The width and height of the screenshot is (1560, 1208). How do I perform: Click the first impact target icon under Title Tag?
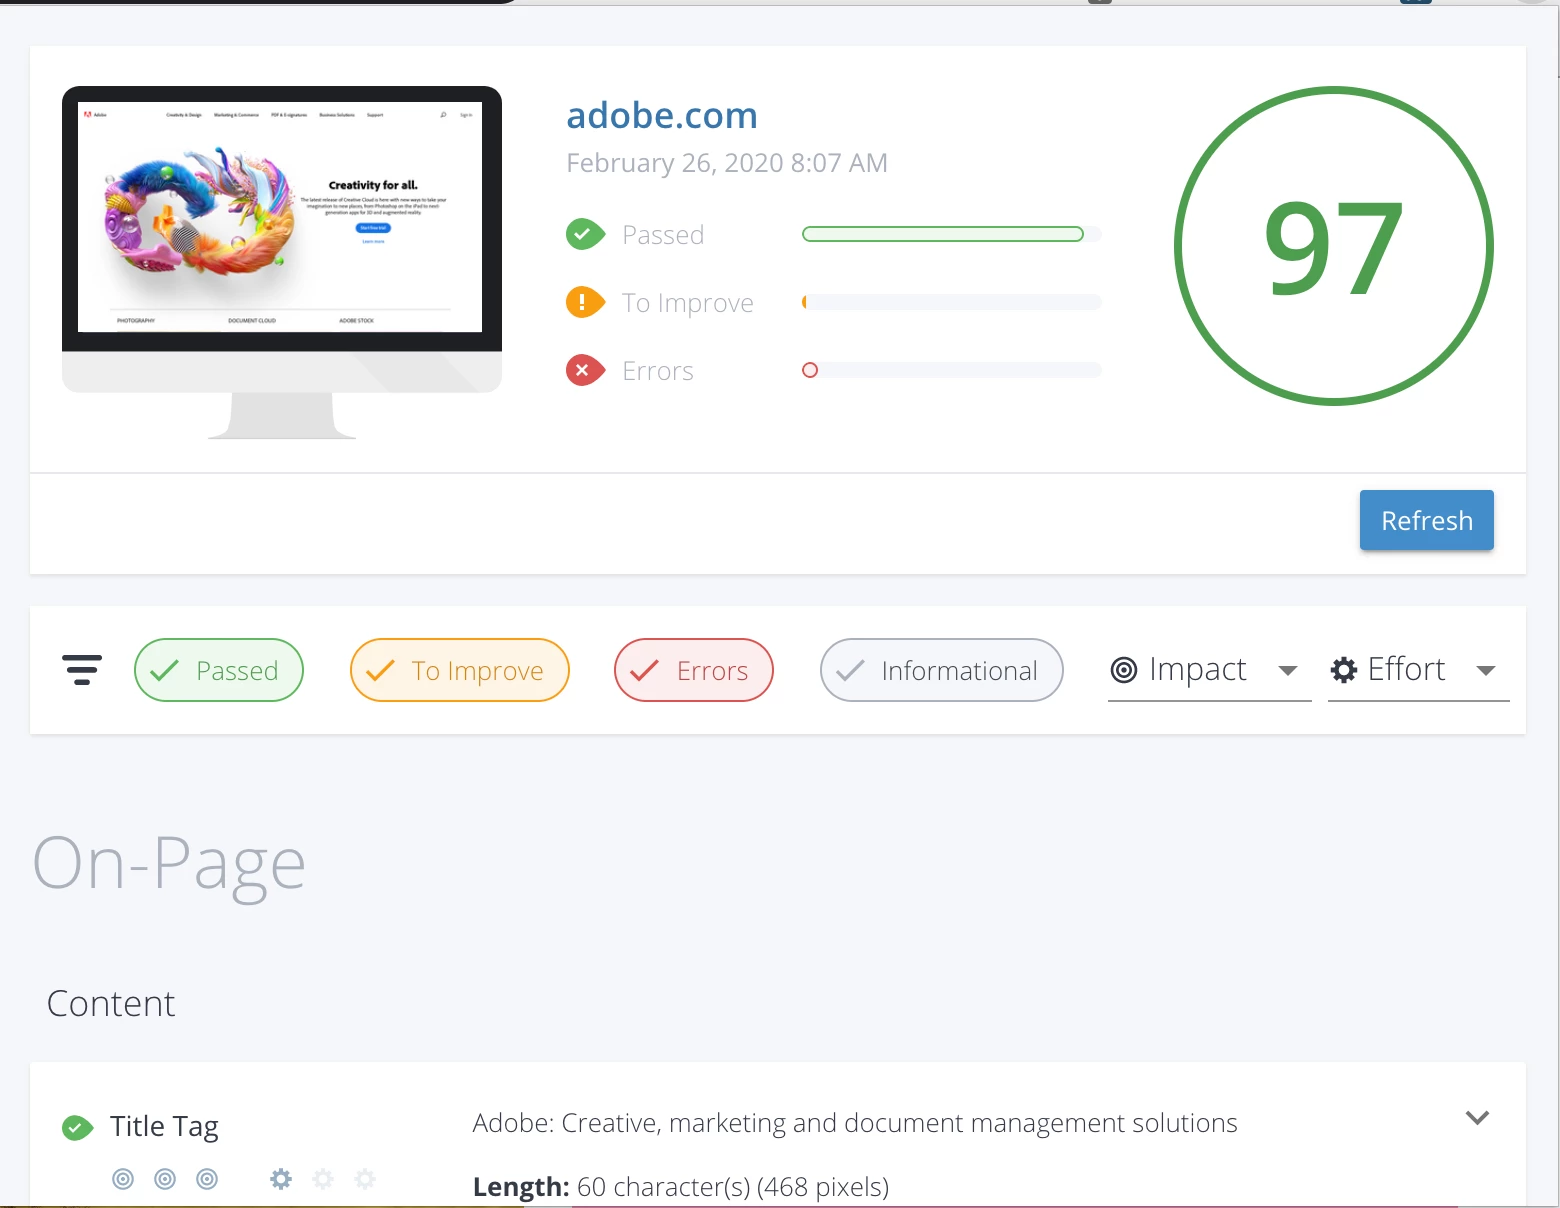[x=123, y=1179]
